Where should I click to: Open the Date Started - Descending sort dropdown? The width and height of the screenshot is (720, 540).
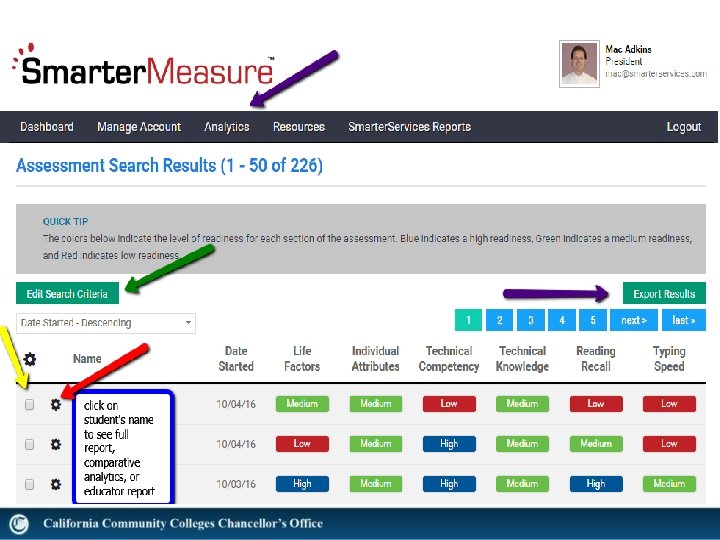106,323
